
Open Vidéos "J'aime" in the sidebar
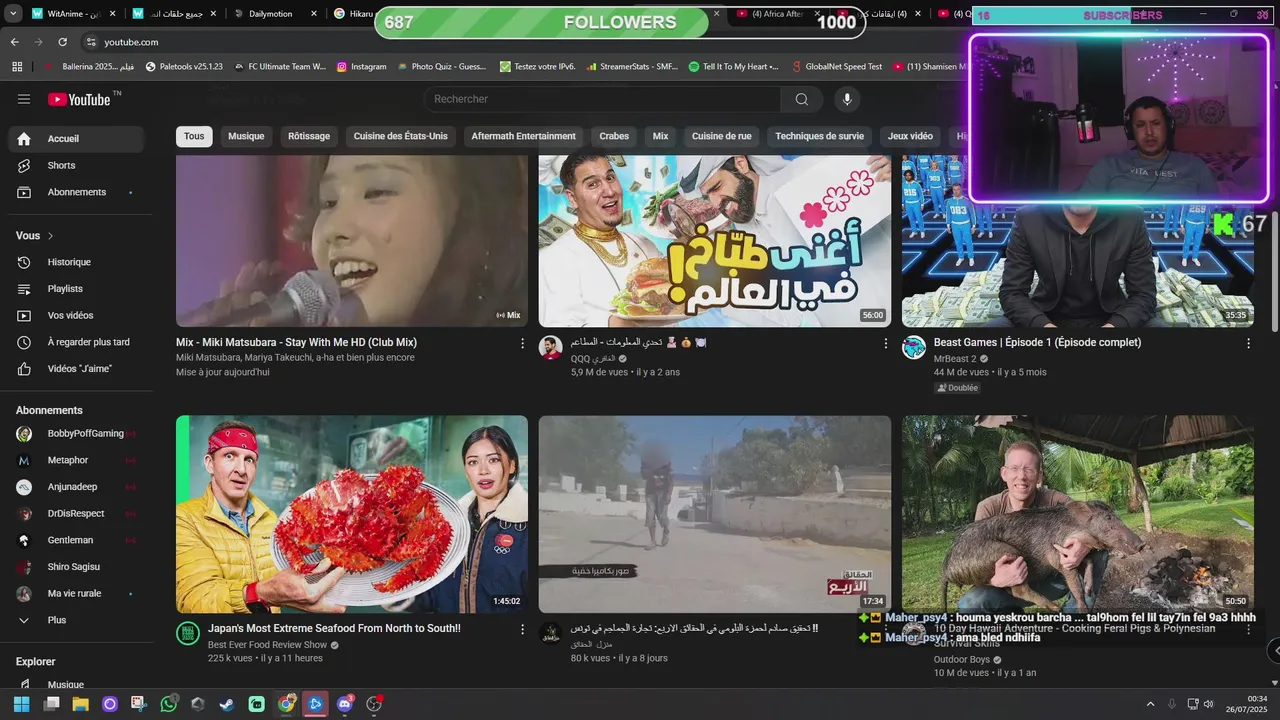click(76, 369)
